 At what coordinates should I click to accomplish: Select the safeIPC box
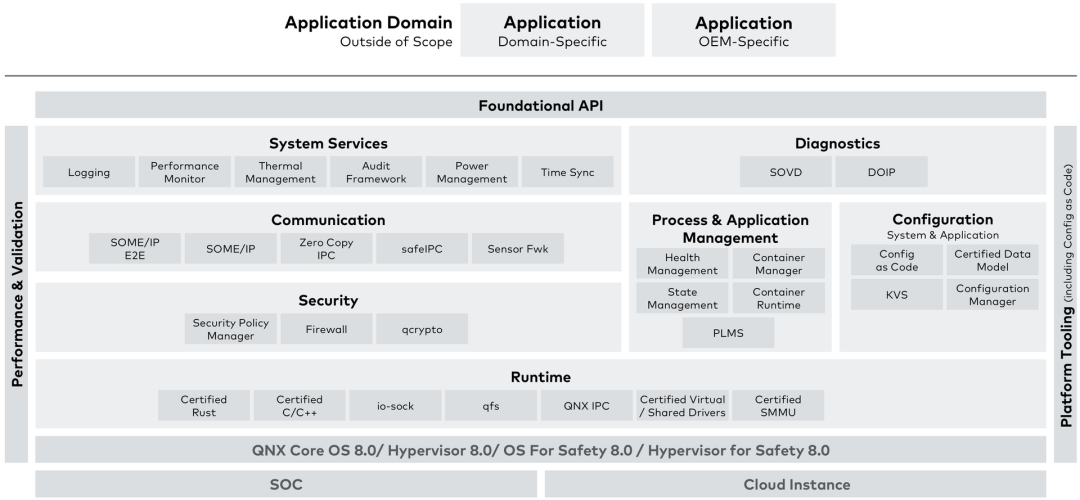point(422,249)
